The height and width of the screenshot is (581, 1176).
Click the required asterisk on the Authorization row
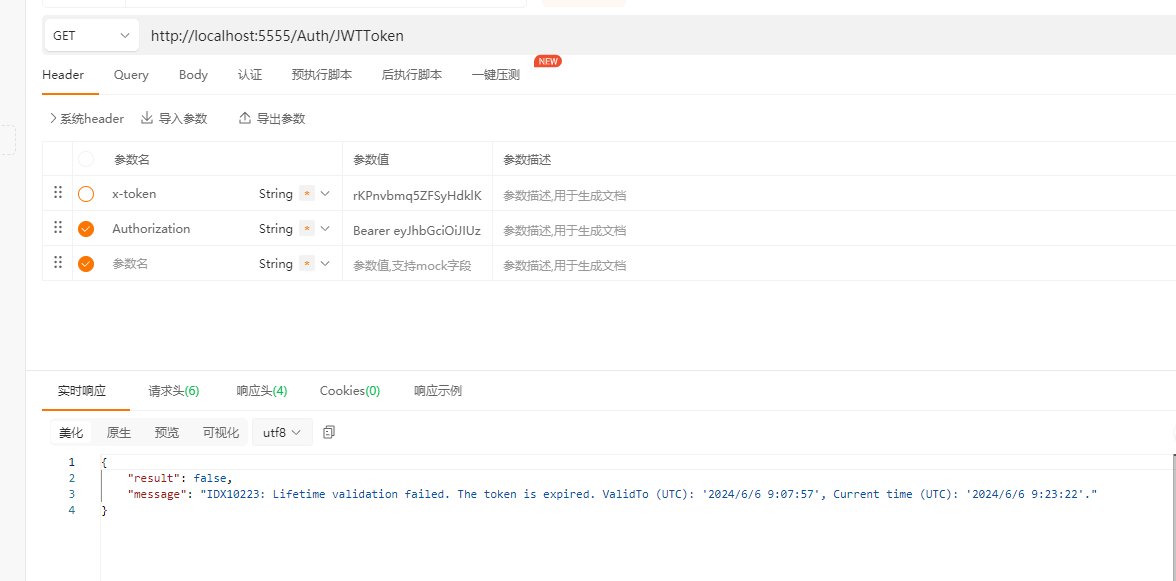(x=307, y=229)
